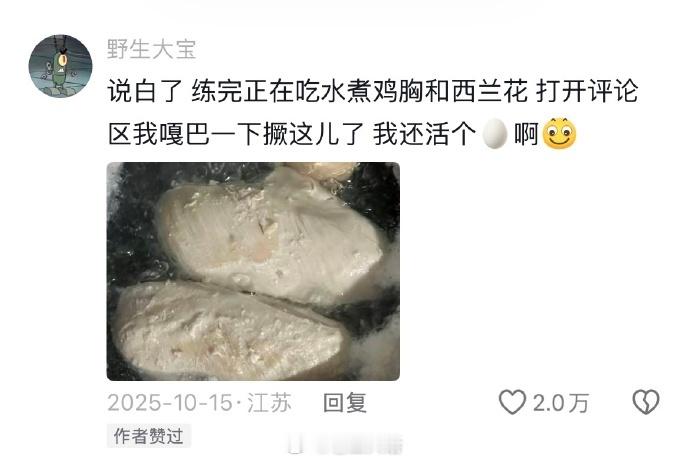Select the comment's first line of text
This screenshot has height=462, width=690.
pyautogui.click(x=373, y=92)
